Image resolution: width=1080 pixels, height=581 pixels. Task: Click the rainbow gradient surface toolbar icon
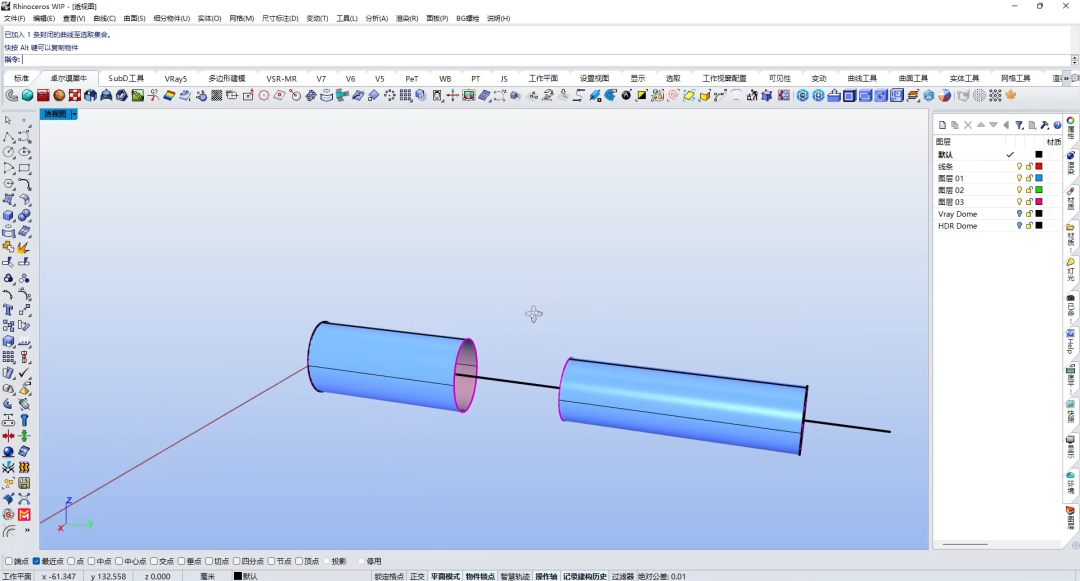point(169,96)
